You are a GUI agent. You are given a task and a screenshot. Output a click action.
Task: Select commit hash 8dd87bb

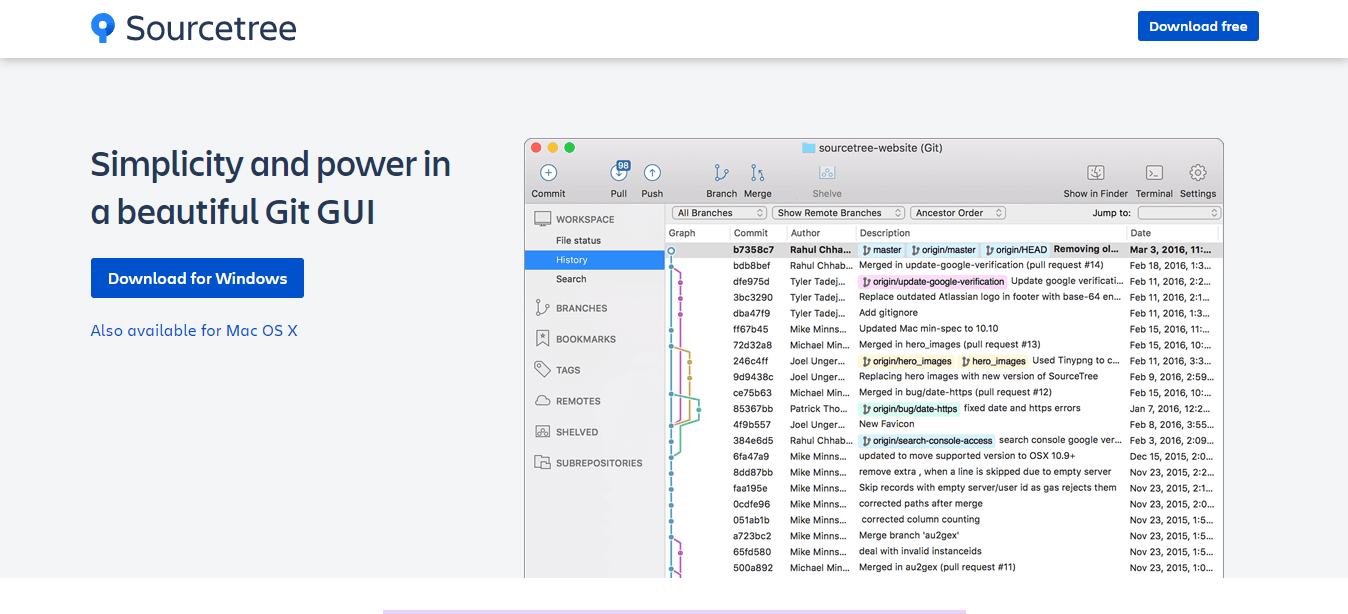tap(753, 473)
